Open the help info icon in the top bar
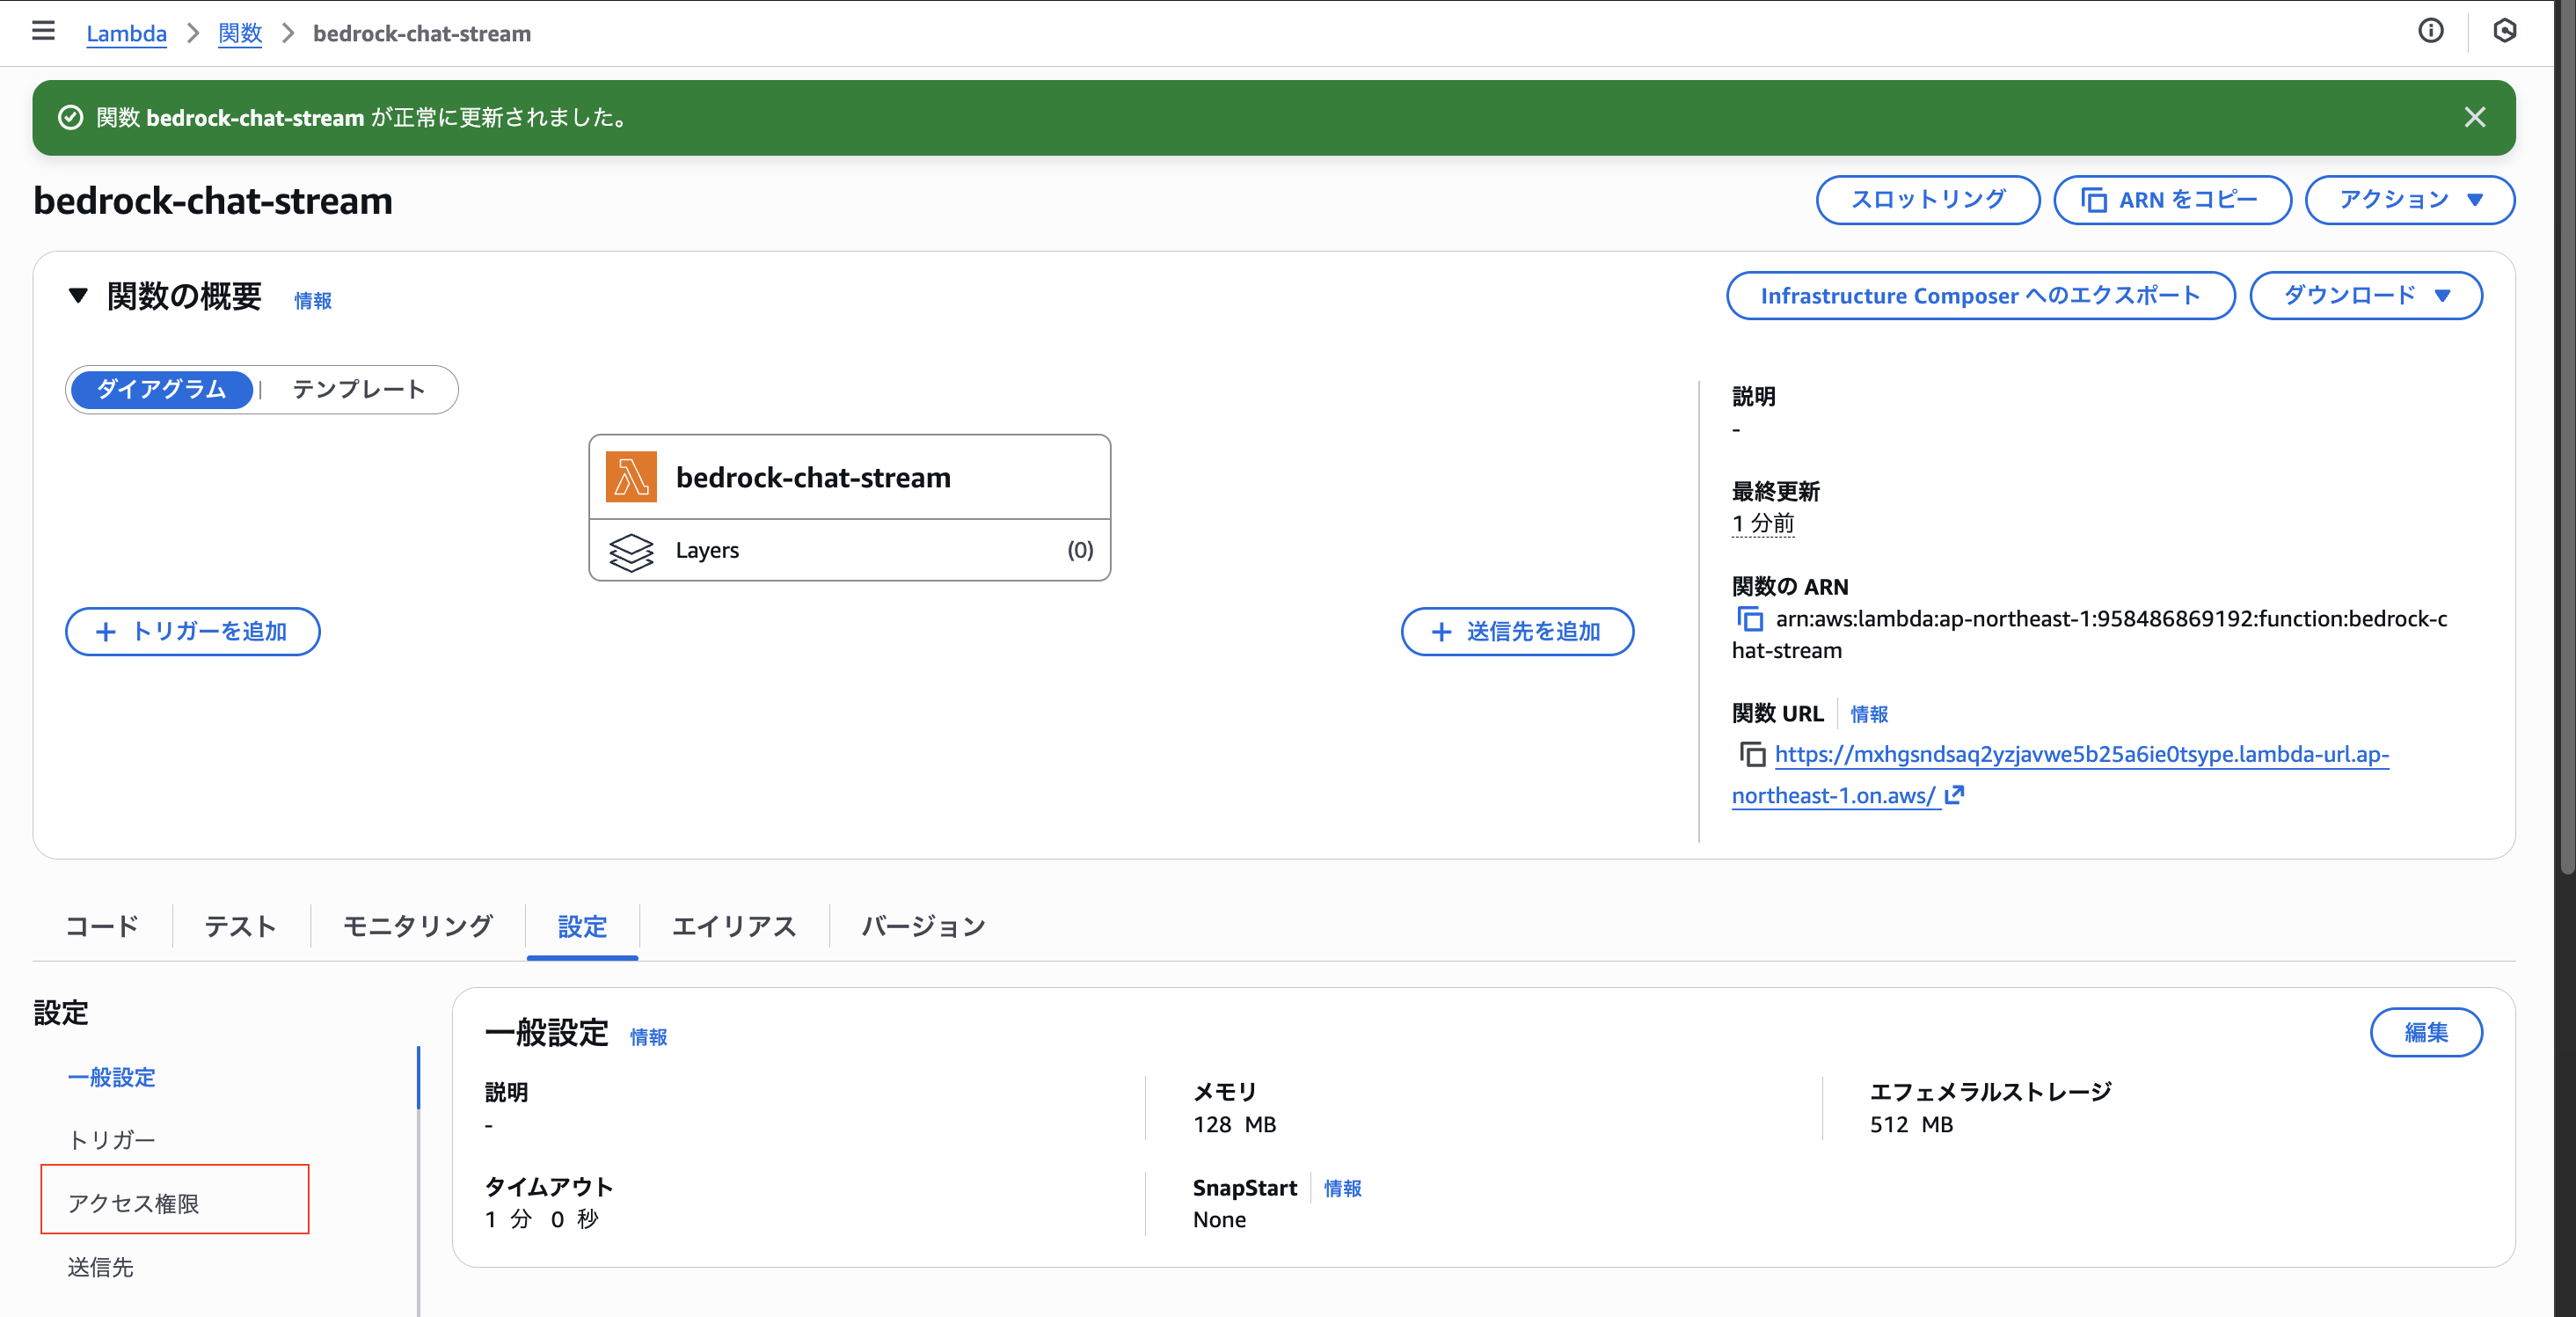This screenshot has width=2576, height=1317. pyautogui.click(x=2430, y=31)
